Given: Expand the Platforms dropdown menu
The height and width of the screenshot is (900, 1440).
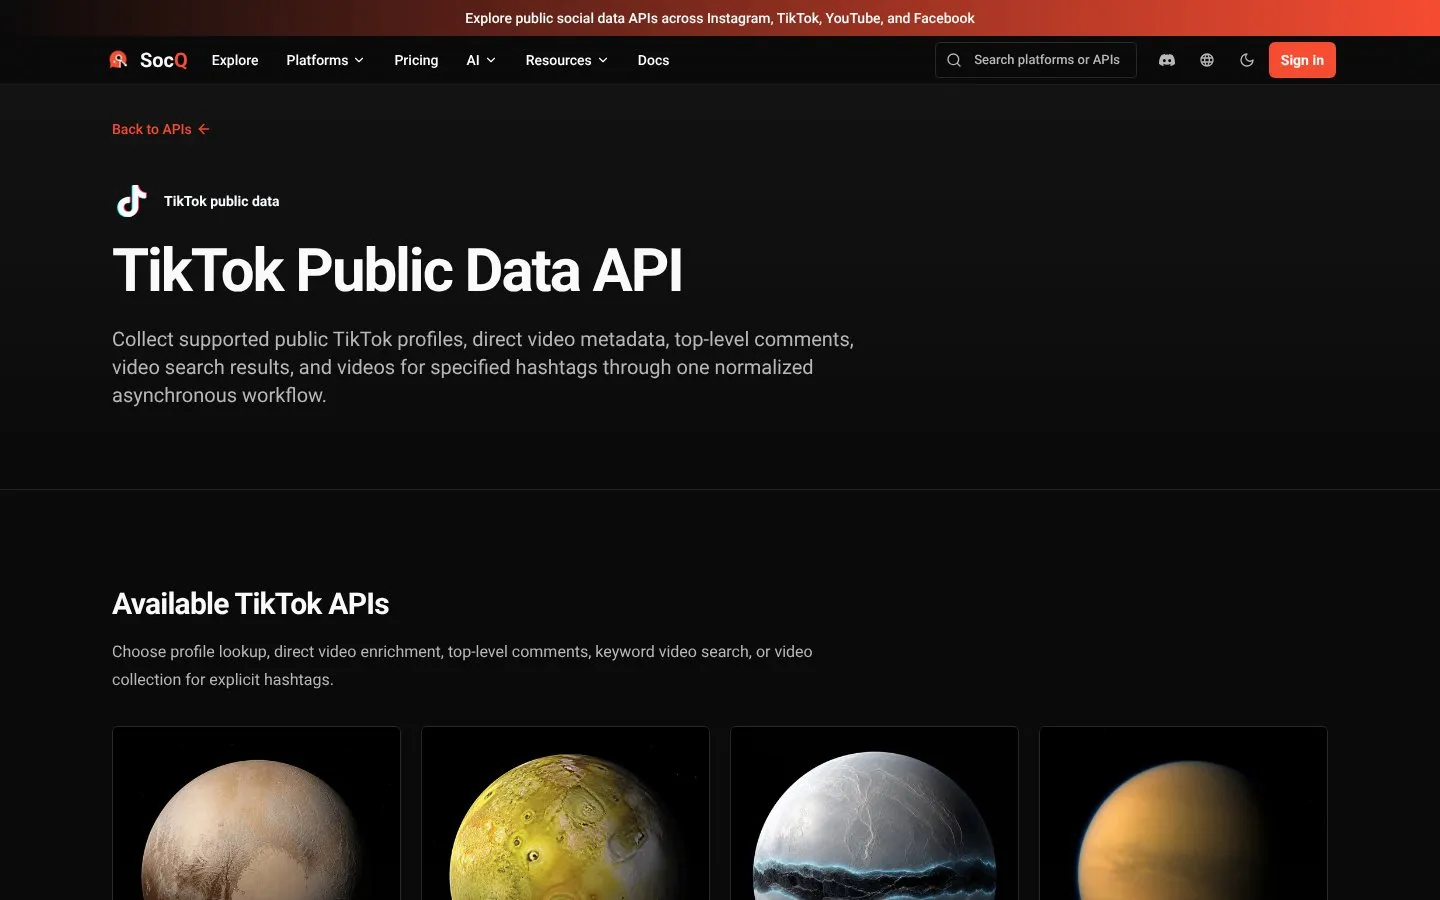Looking at the screenshot, I should click(x=325, y=60).
